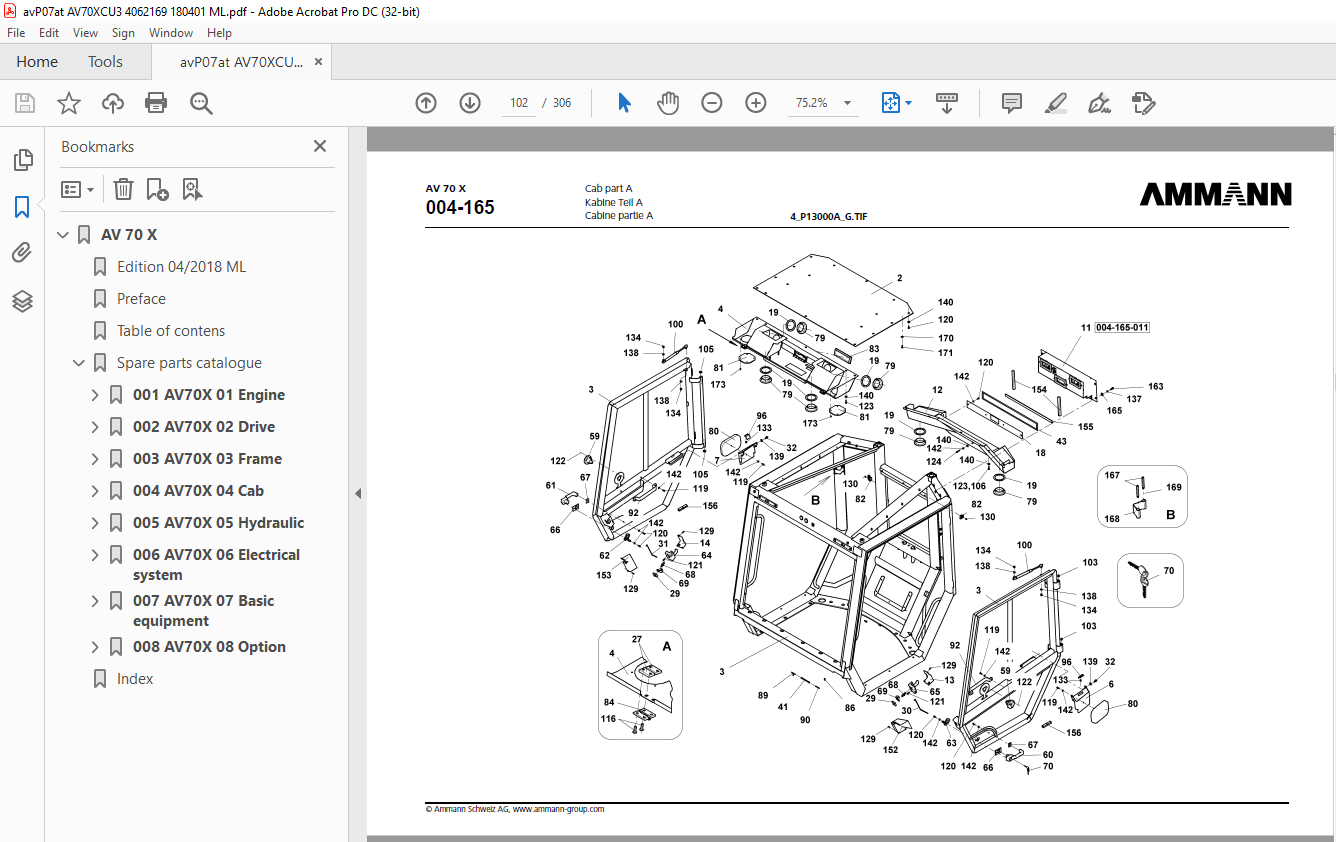1336x842 pixels.
Task: Close the avP07at AV70XCU document tab
Action: coord(318,62)
